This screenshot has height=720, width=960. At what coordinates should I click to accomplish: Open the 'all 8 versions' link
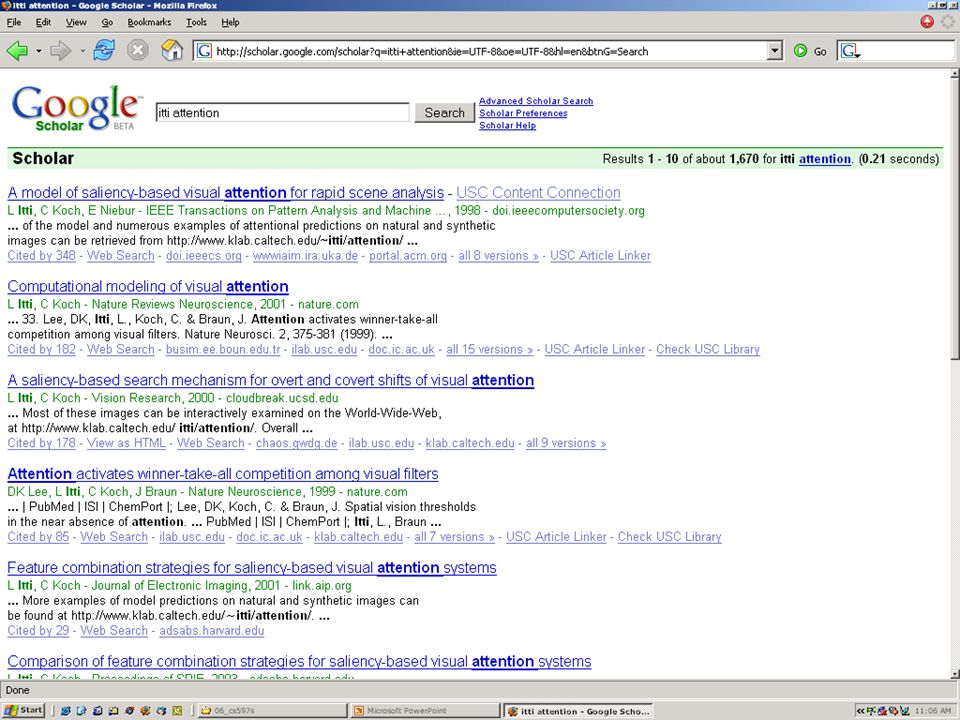pyautogui.click(x=498, y=256)
